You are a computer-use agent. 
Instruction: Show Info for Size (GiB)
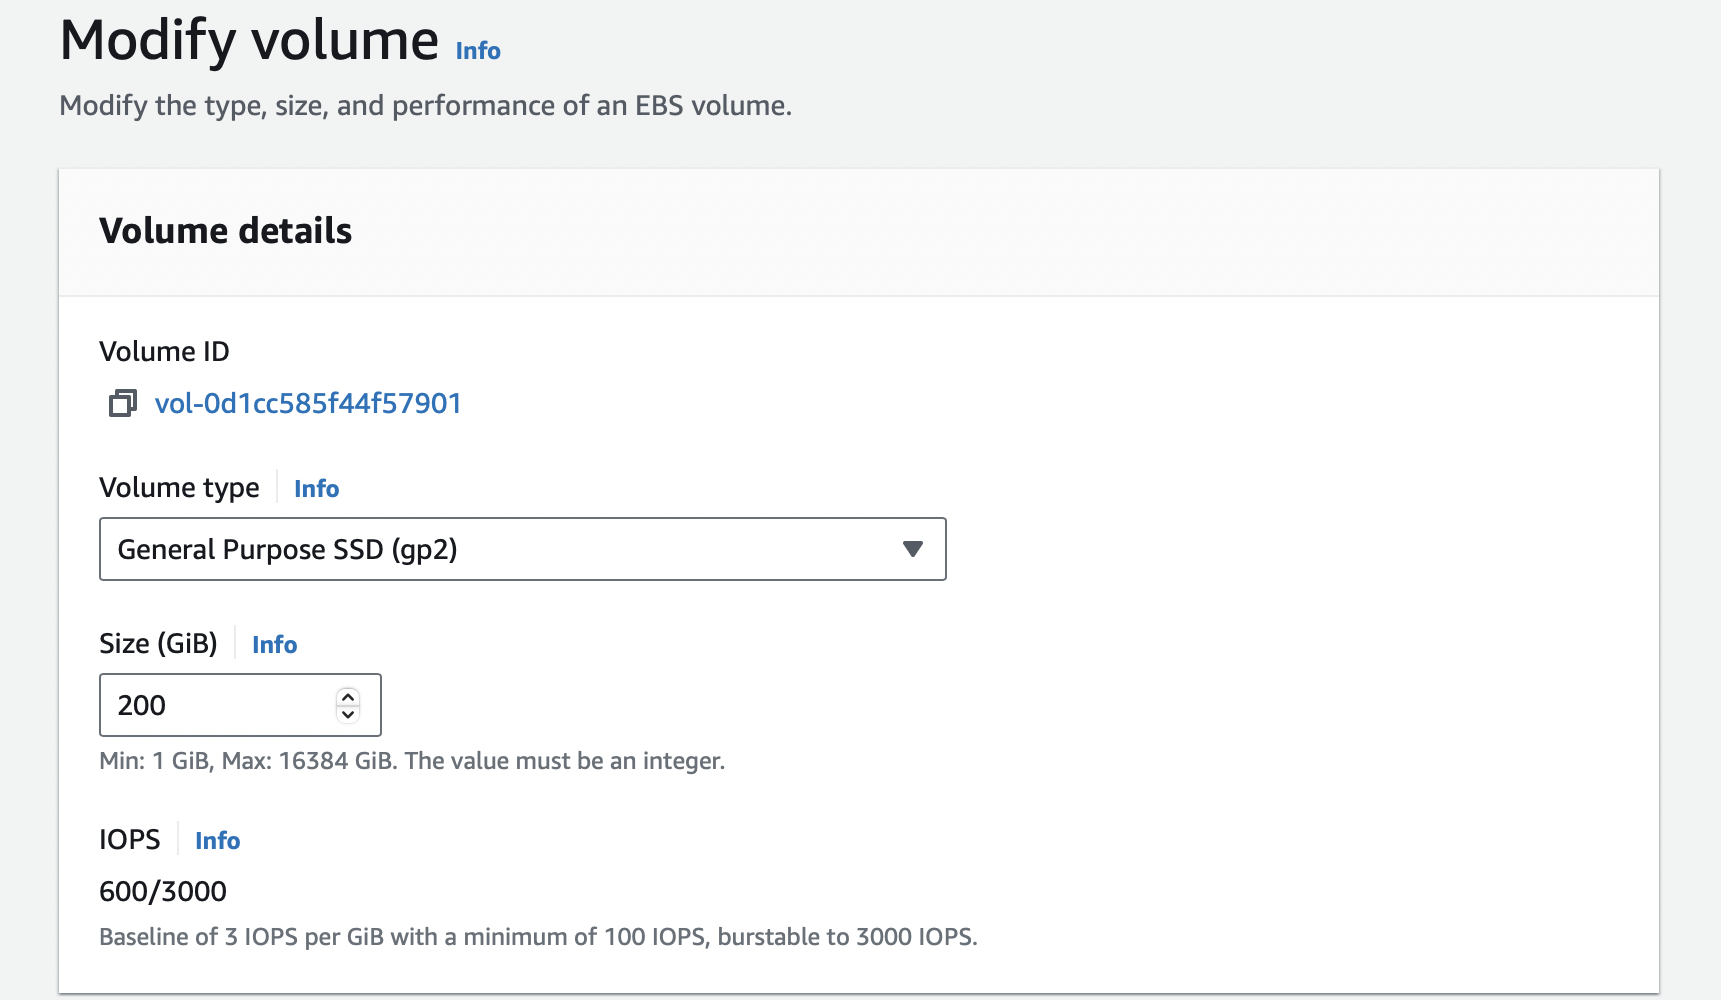click(x=274, y=645)
